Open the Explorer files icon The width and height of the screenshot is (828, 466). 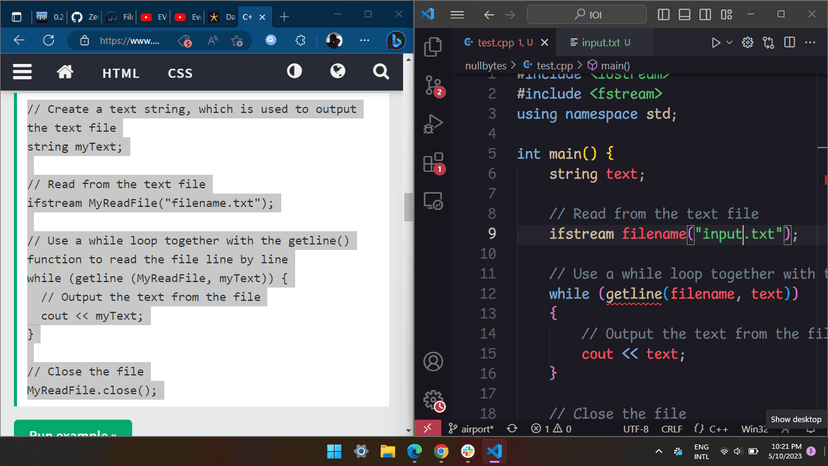point(433,47)
